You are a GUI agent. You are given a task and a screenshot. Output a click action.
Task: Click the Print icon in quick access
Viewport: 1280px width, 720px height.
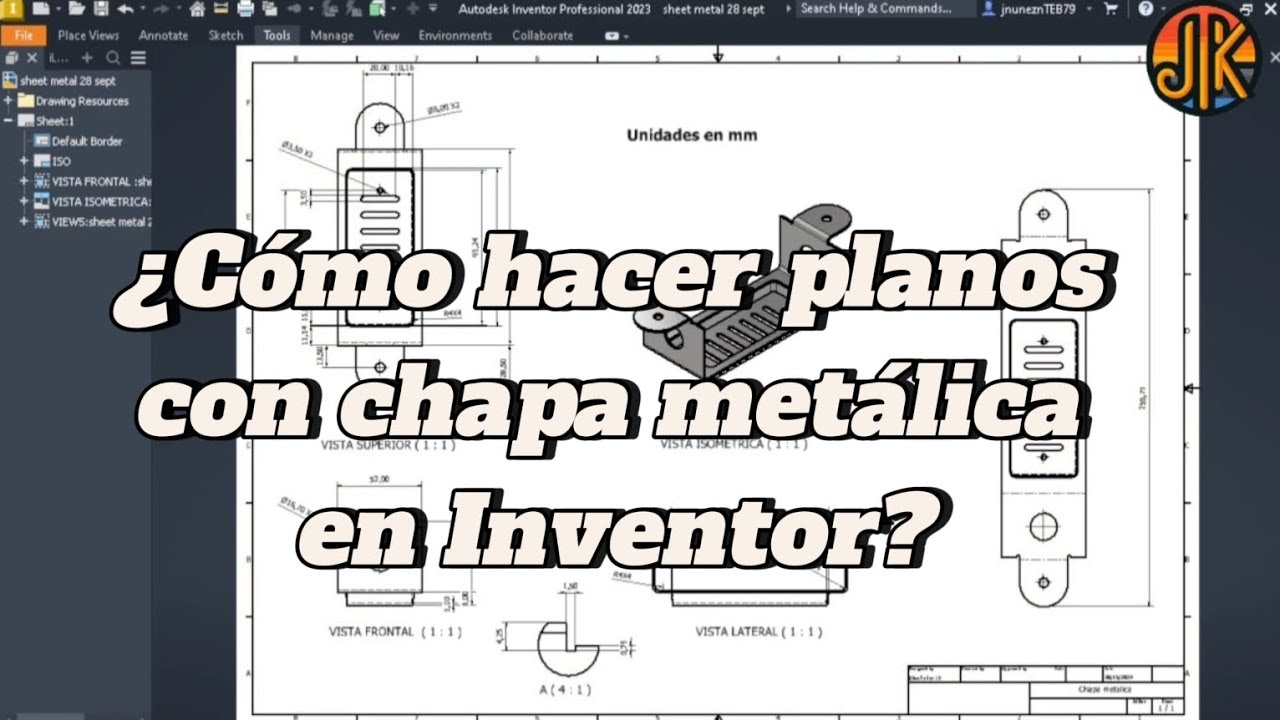pyautogui.click(x=245, y=9)
